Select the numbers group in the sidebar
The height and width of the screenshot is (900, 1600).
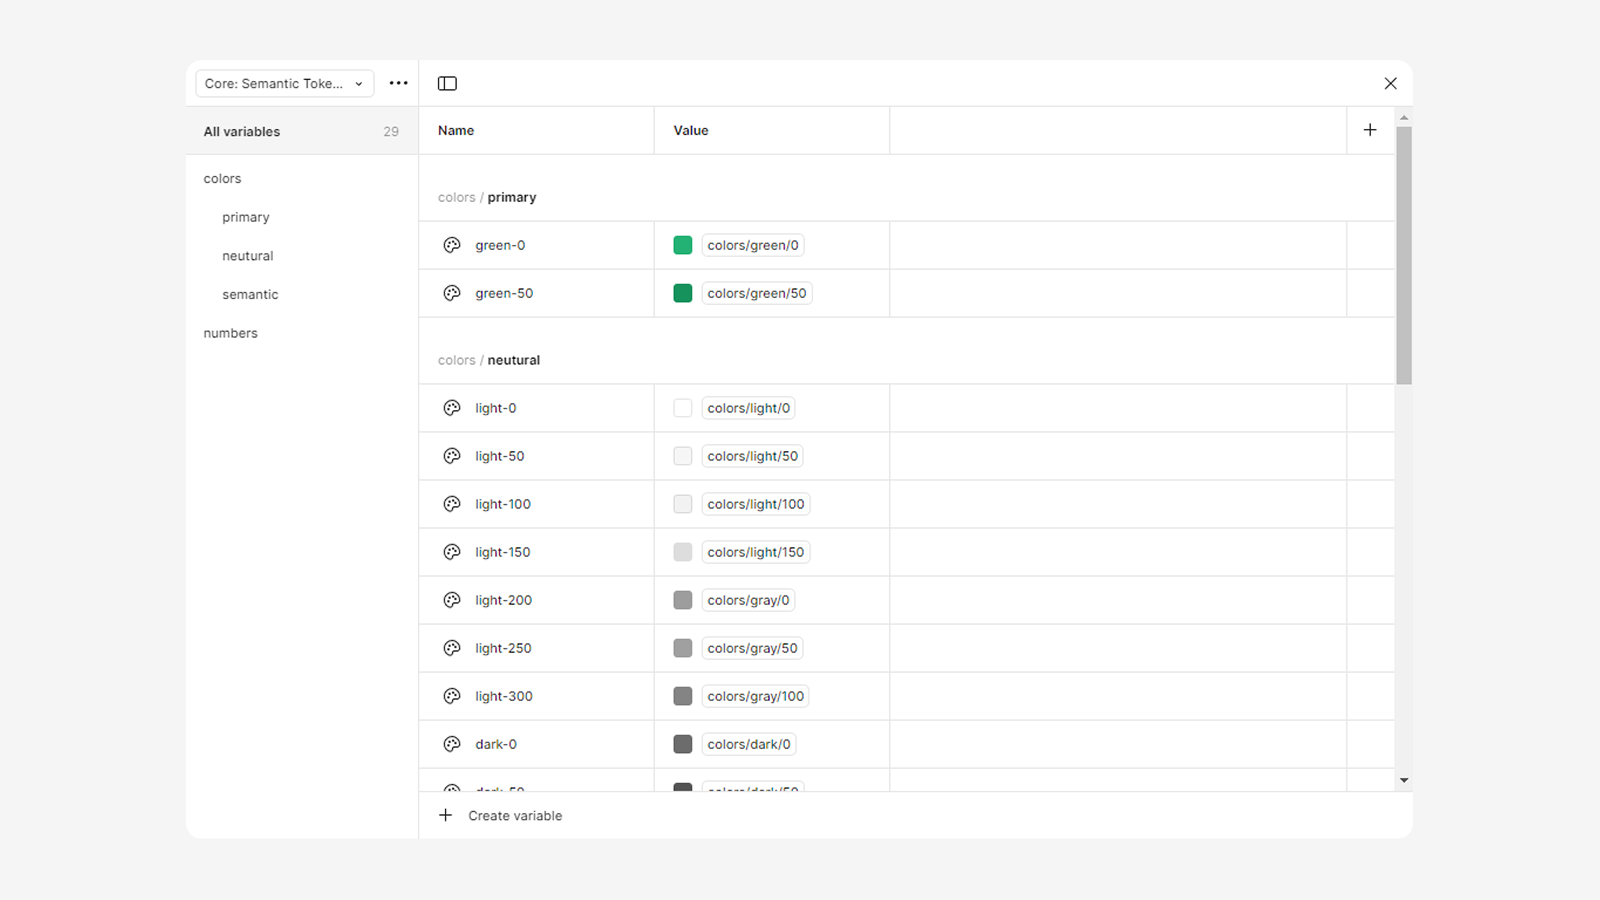coord(231,333)
